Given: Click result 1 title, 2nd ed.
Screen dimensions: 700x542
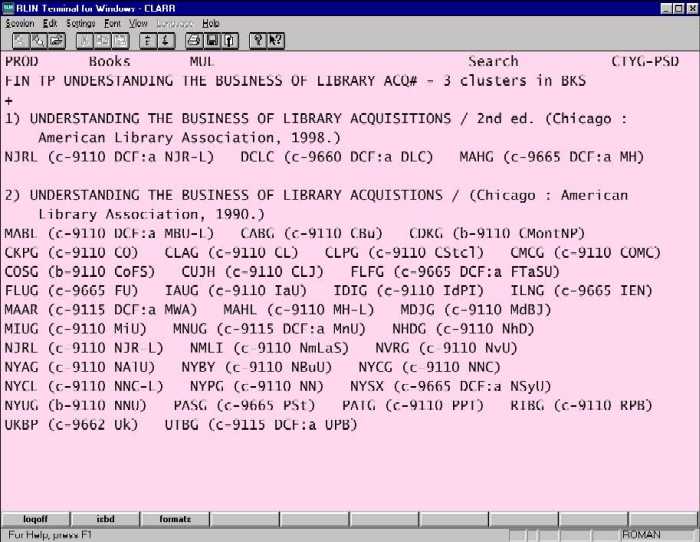Looking at the screenshot, I should pyautogui.click(x=316, y=119).
